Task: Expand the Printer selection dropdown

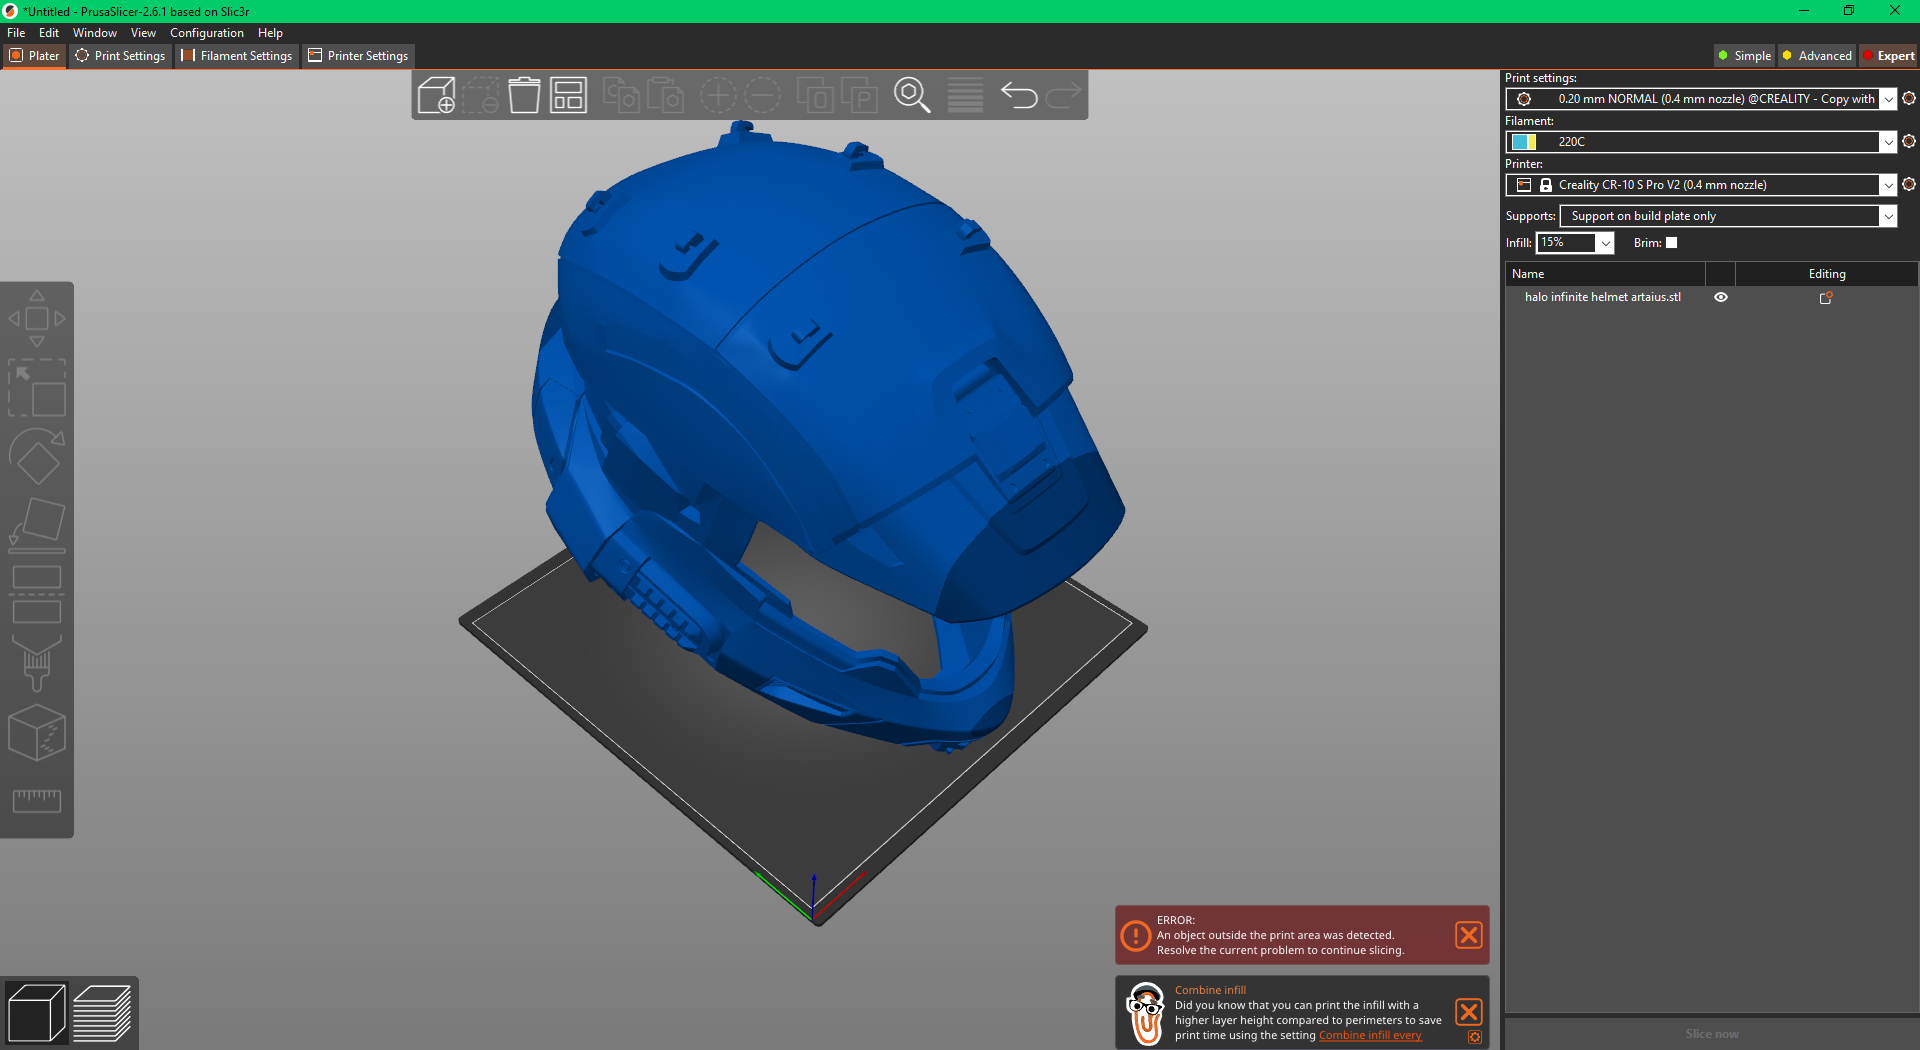Action: pos(1887,185)
